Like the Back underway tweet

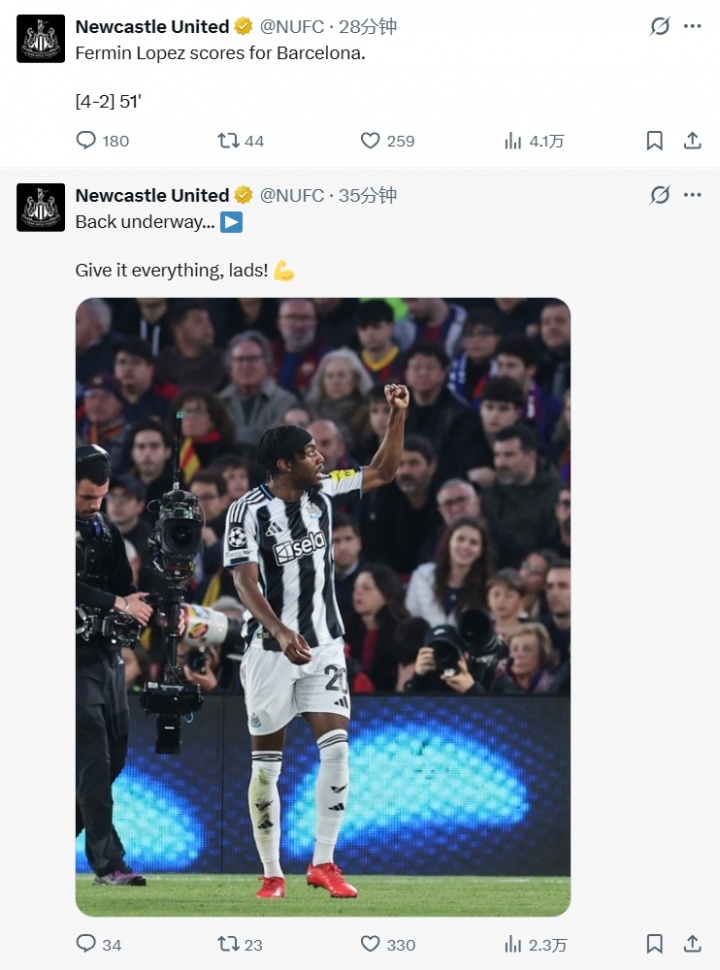pos(371,943)
